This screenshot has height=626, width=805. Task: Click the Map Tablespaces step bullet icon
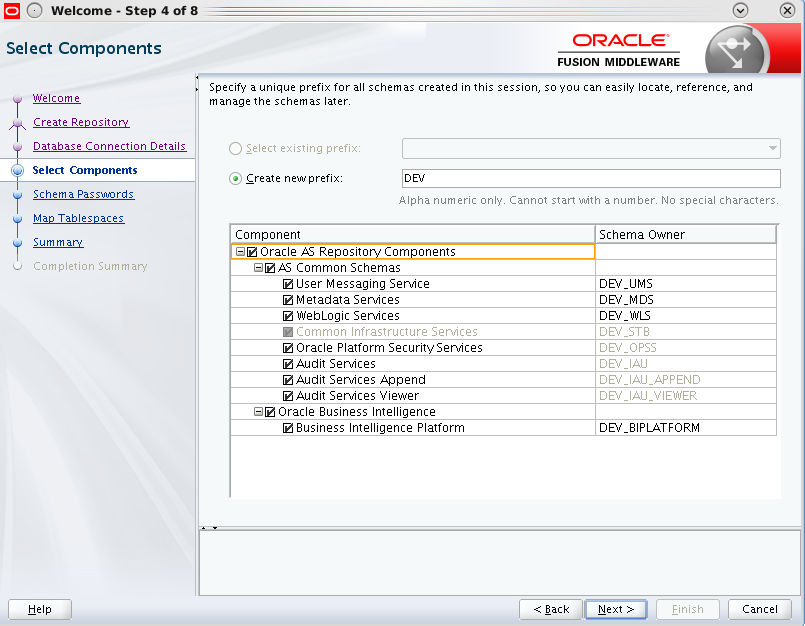17,219
